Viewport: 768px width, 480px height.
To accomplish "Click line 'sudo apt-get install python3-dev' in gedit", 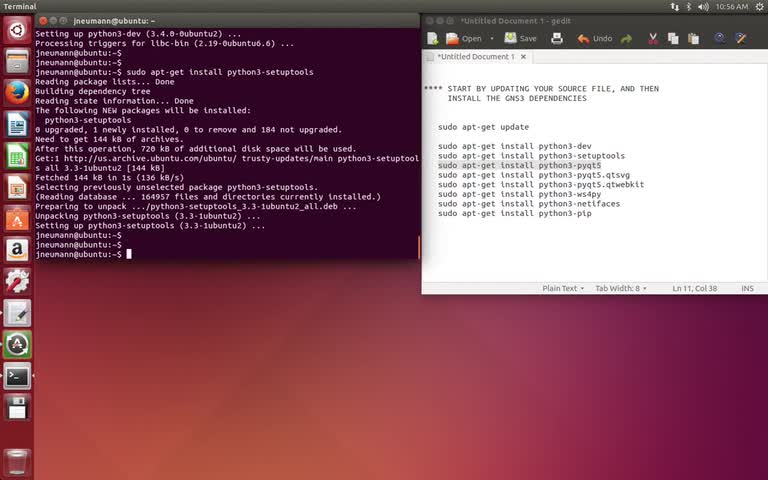I will click(x=514, y=146).
